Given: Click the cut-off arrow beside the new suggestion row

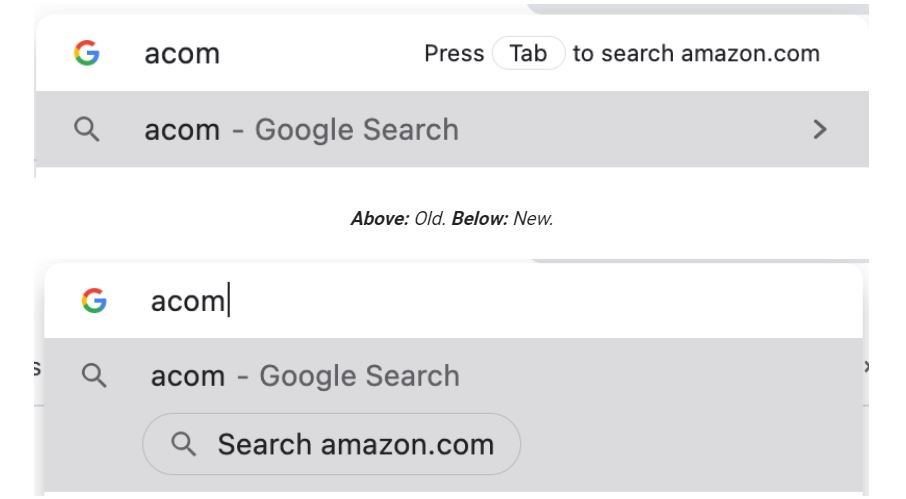Looking at the screenshot, I should pyautogui.click(x=865, y=368).
